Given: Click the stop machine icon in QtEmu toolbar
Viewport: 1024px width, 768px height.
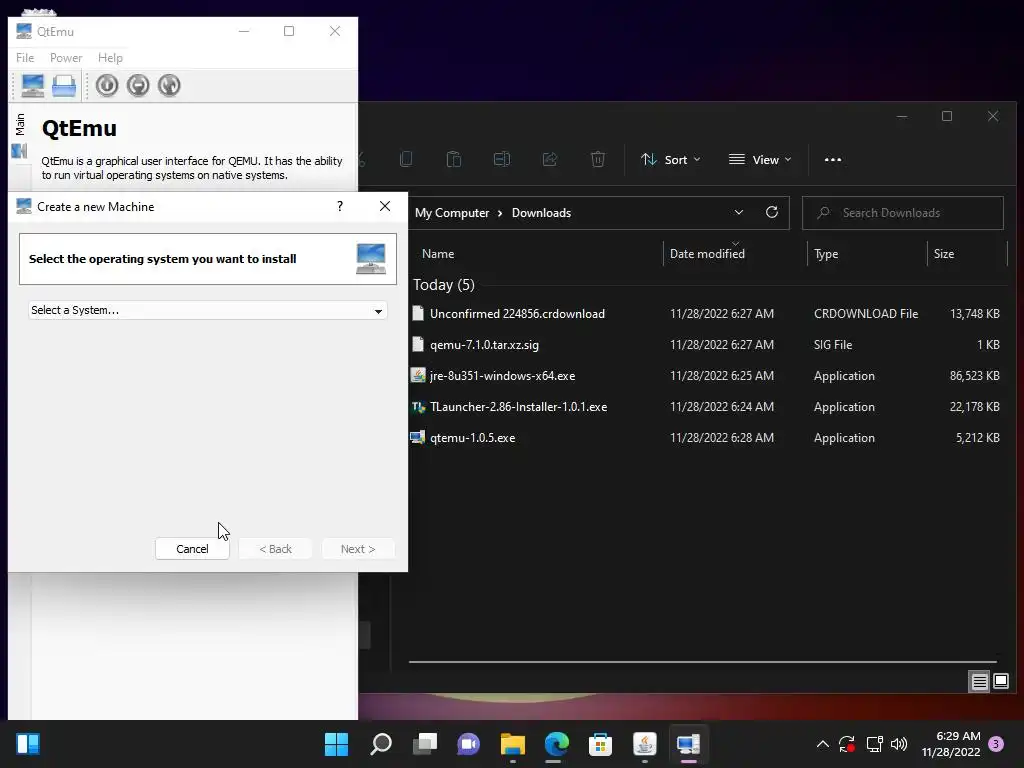Looking at the screenshot, I should 138,86.
